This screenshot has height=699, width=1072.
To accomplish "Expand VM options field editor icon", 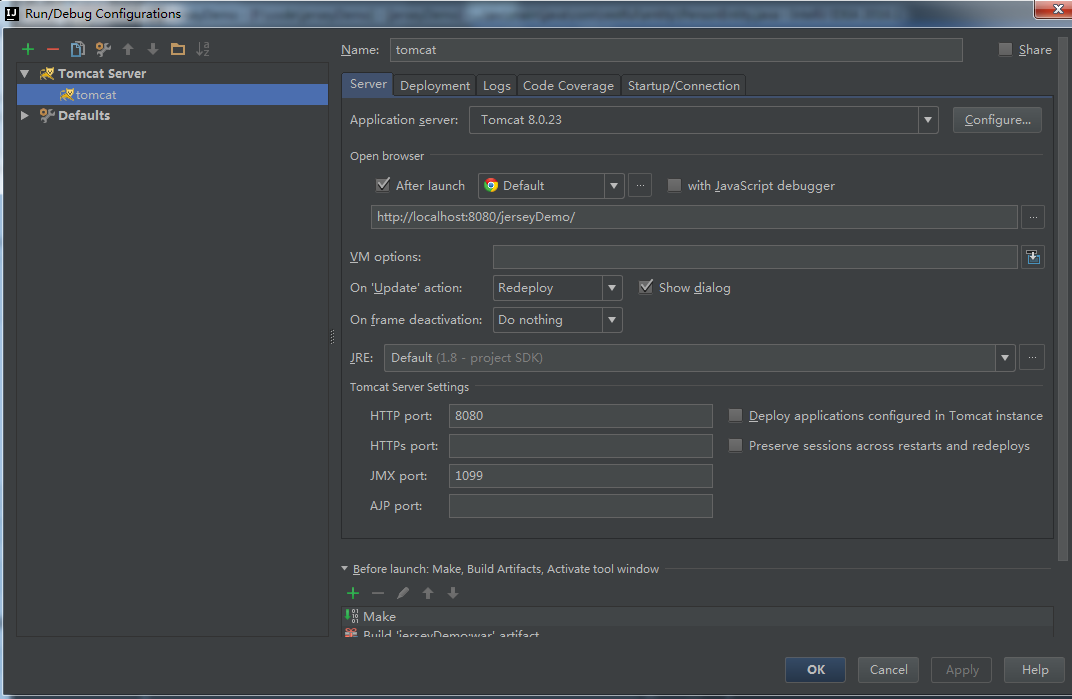I will [x=1033, y=257].
